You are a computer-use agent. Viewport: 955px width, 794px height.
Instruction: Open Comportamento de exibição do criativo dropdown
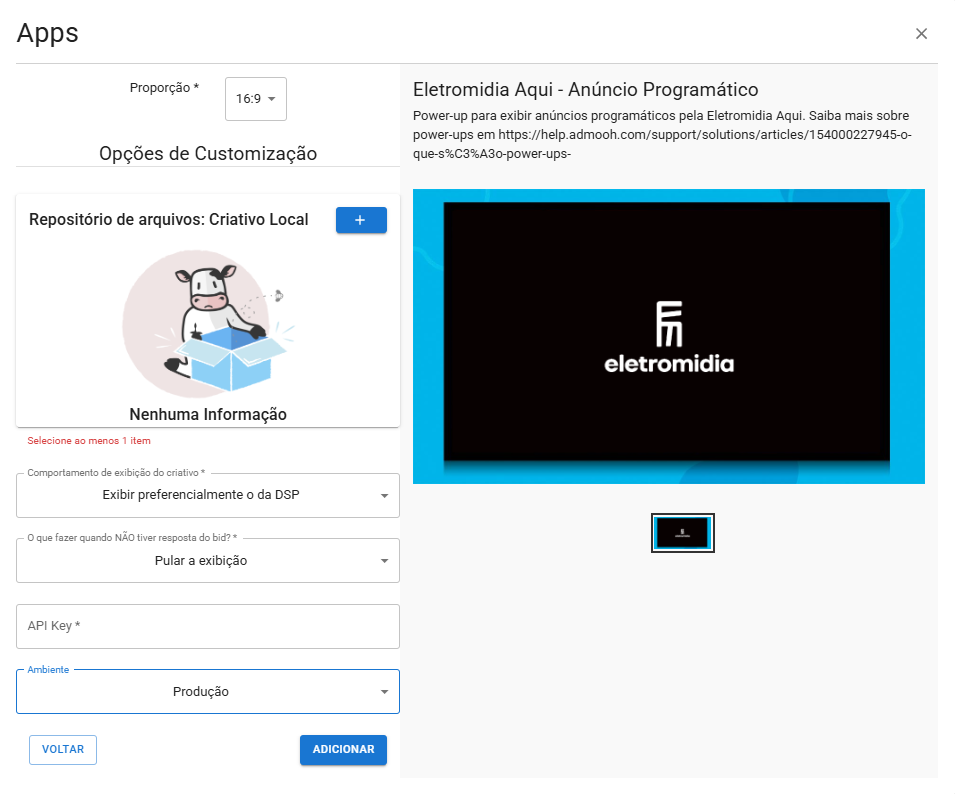[x=208, y=495]
